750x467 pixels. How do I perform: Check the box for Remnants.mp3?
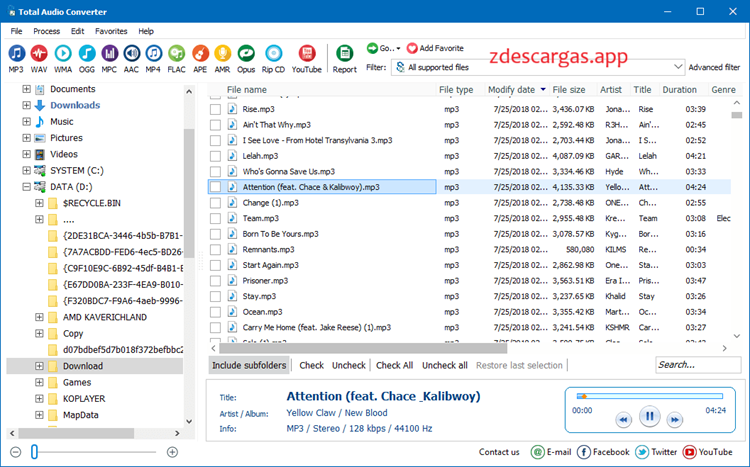pyautogui.click(x=215, y=250)
